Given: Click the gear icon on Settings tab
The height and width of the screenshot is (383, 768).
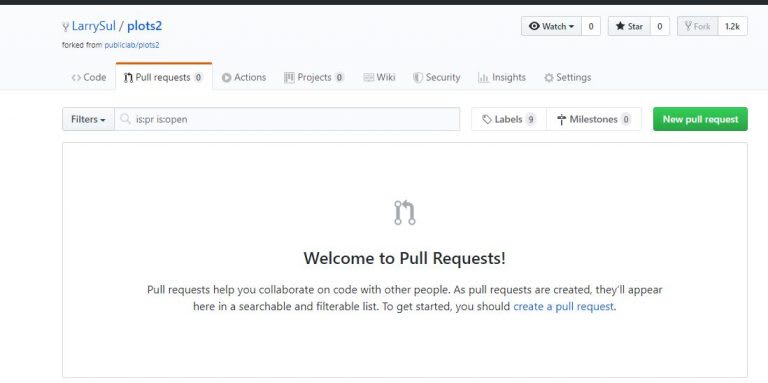Looking at the screenshot, I should 549,77.
